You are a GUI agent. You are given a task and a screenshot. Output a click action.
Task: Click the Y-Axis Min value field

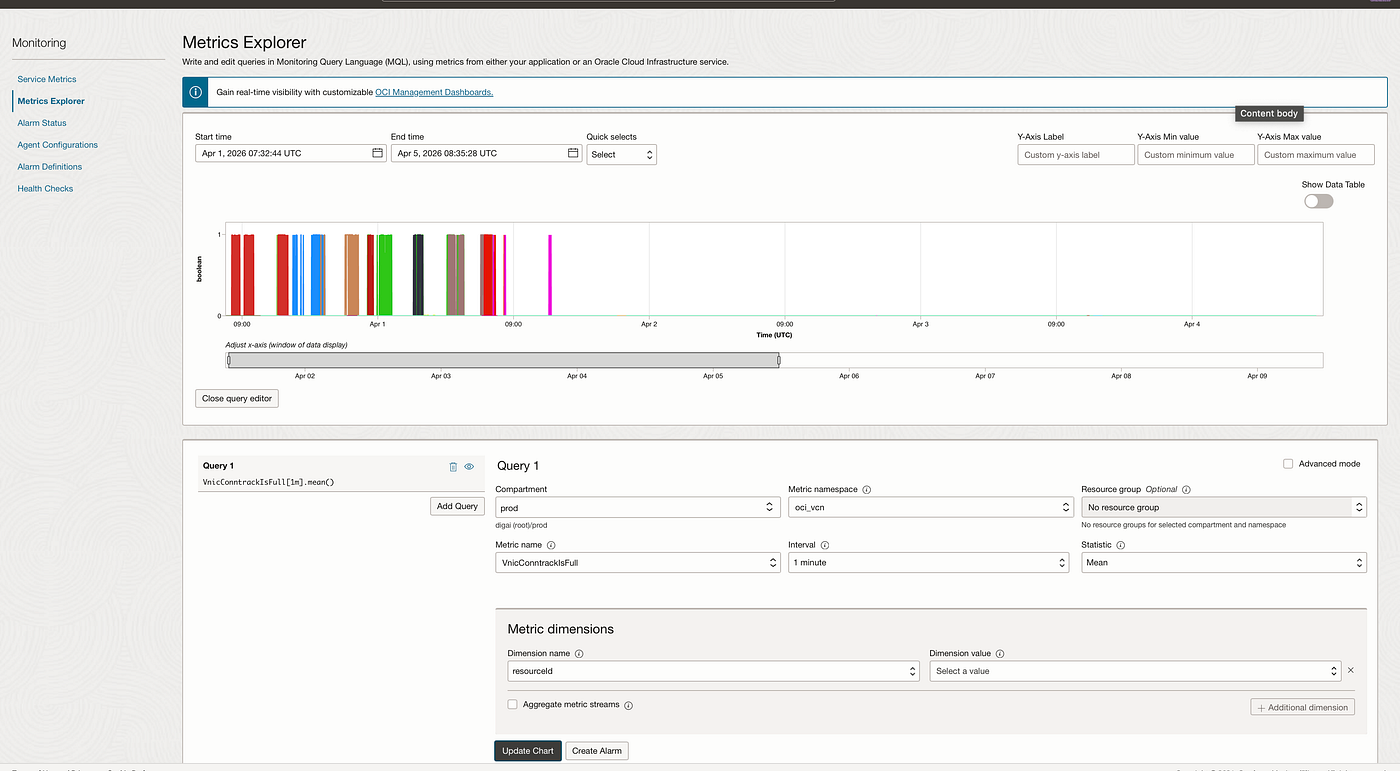(x=1196, y=155)
